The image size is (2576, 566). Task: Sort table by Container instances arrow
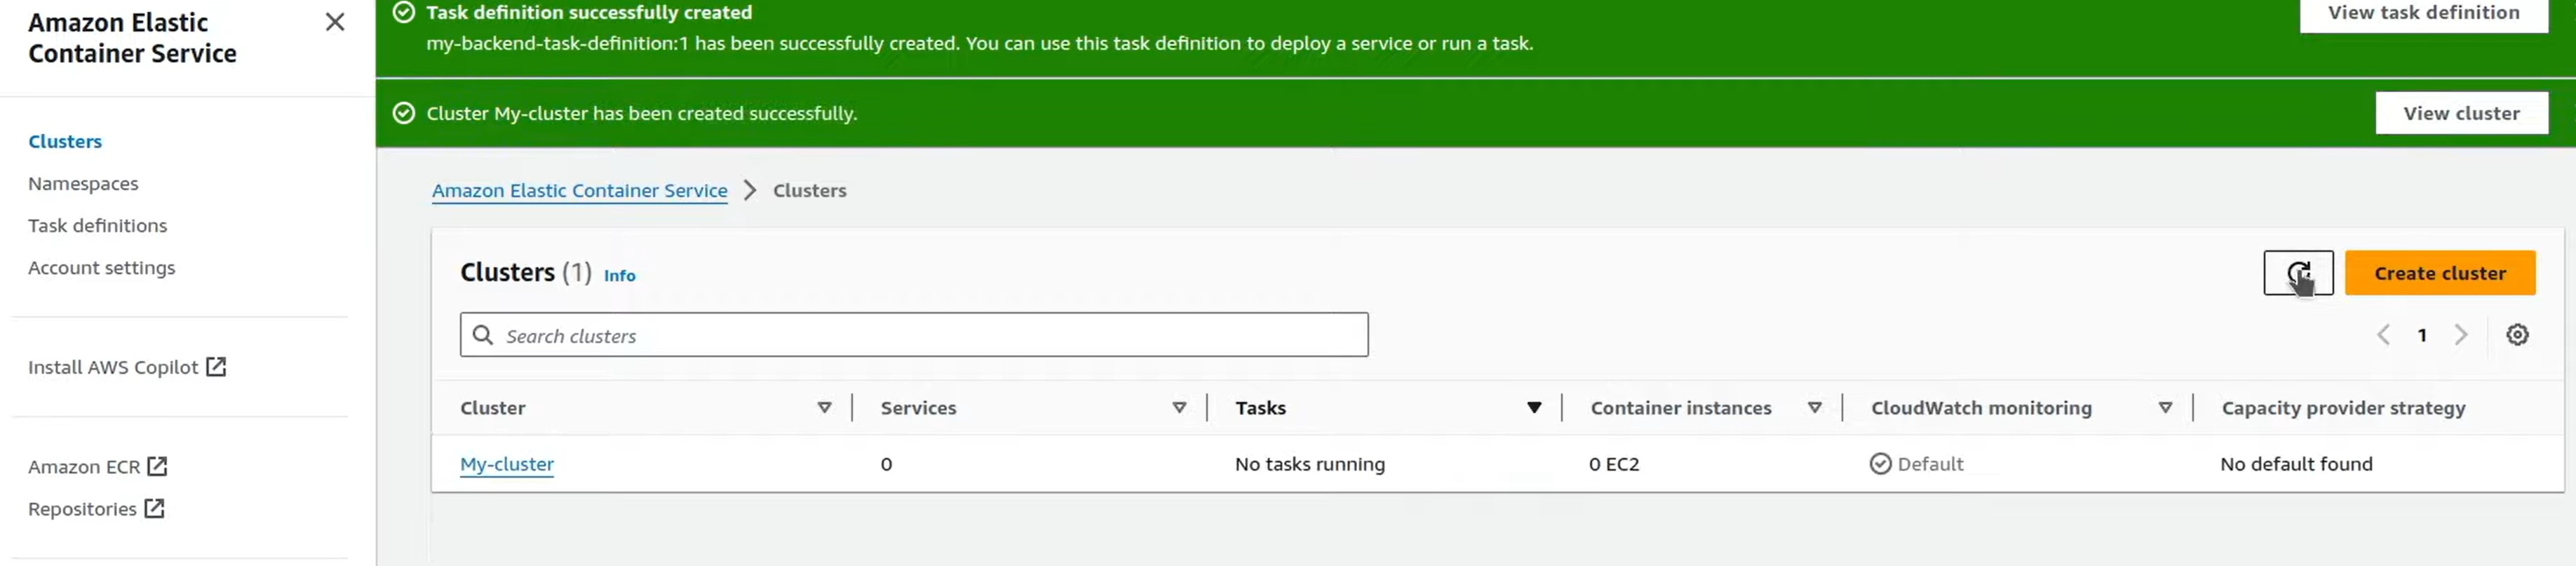coord(1814,408)
